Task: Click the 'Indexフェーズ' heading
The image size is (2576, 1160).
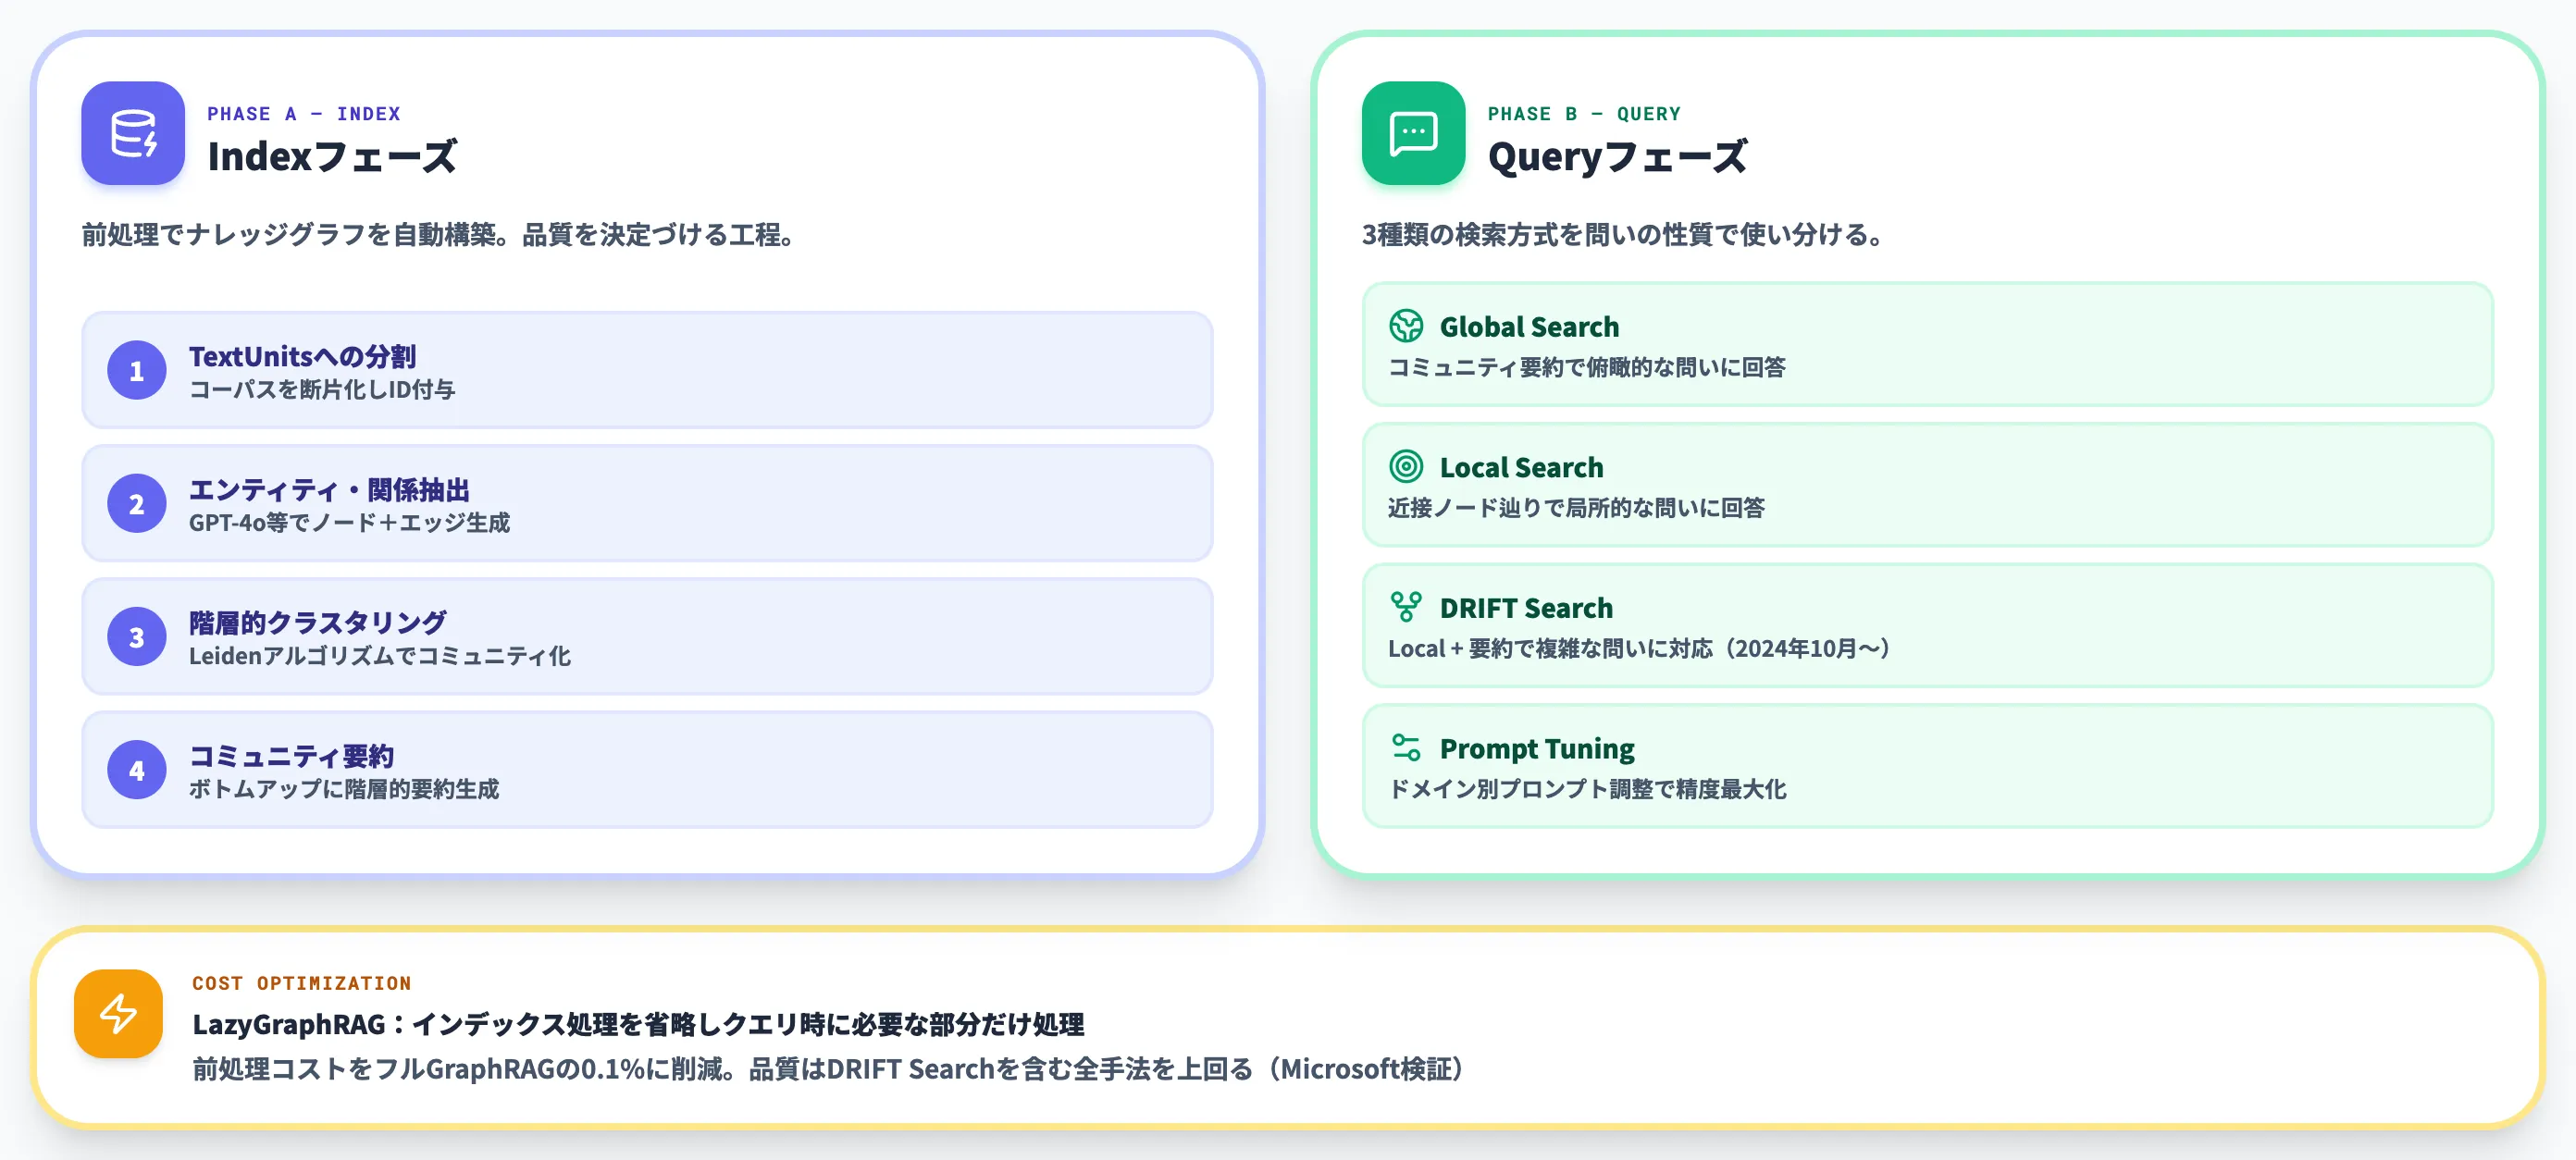Action: tap(332, 157)
